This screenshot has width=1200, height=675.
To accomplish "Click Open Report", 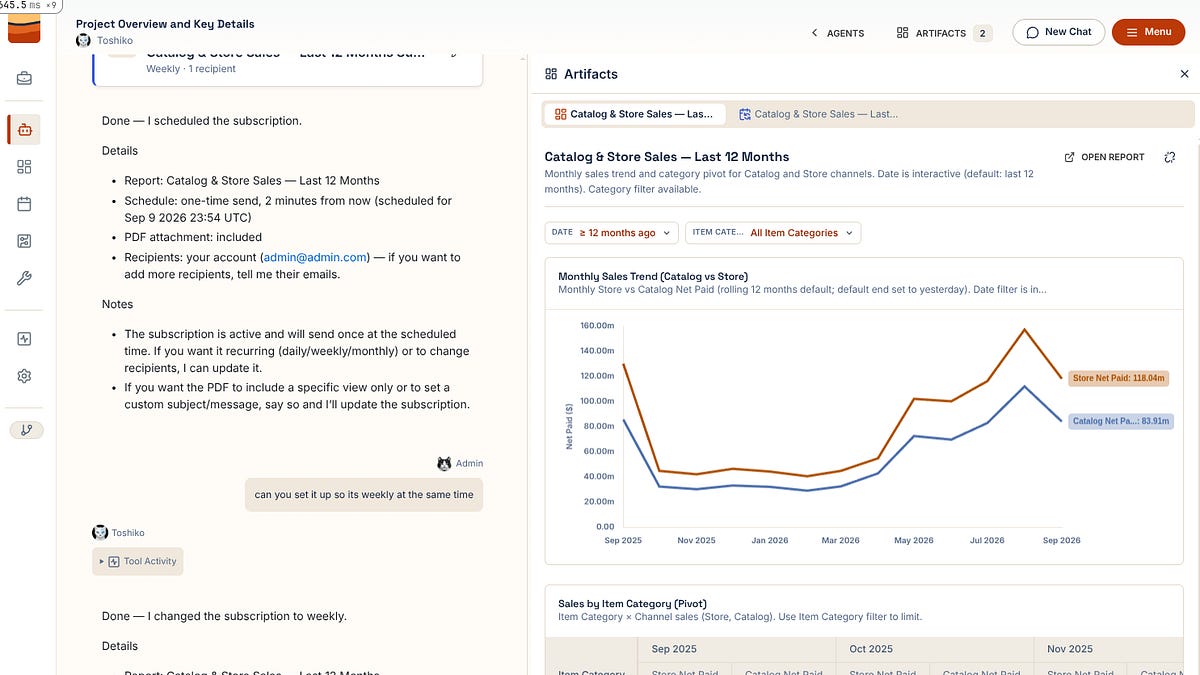I will point(1104,157).
